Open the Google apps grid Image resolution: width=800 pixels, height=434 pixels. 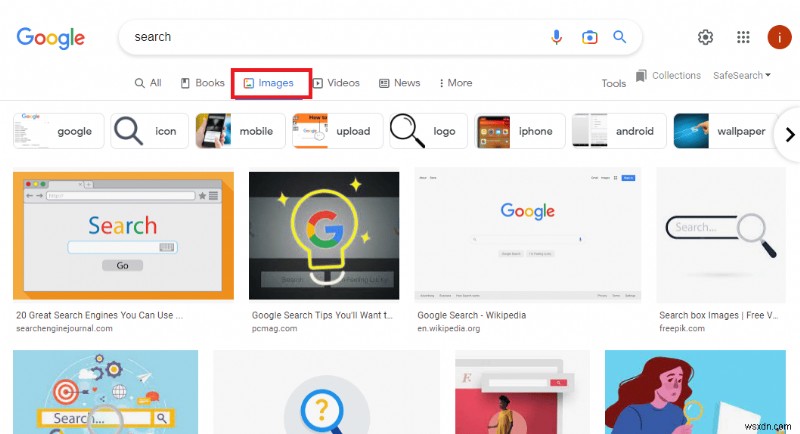[x=743, y=37]
